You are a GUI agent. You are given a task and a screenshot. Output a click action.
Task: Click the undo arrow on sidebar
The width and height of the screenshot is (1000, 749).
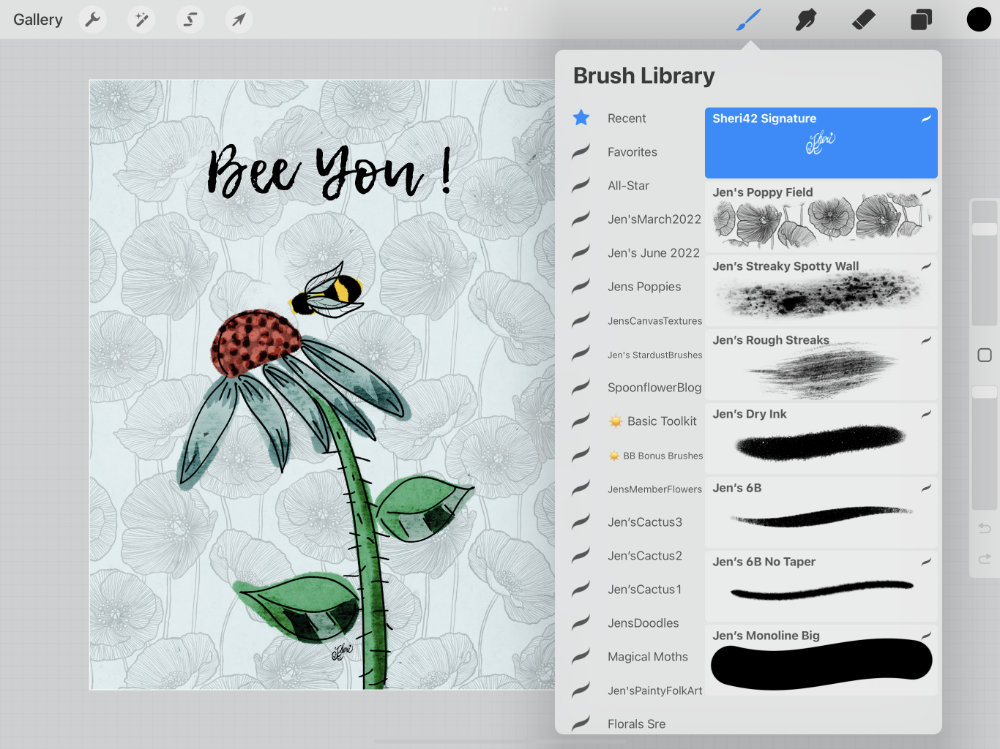point(984,528)
